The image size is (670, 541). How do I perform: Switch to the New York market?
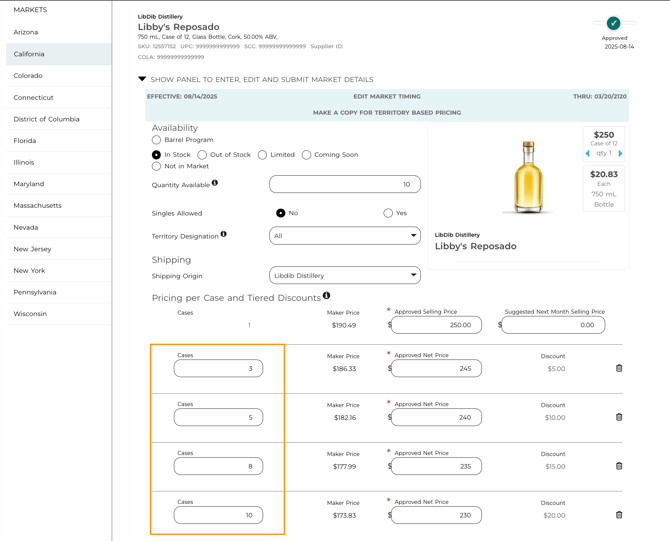point(29,270)
